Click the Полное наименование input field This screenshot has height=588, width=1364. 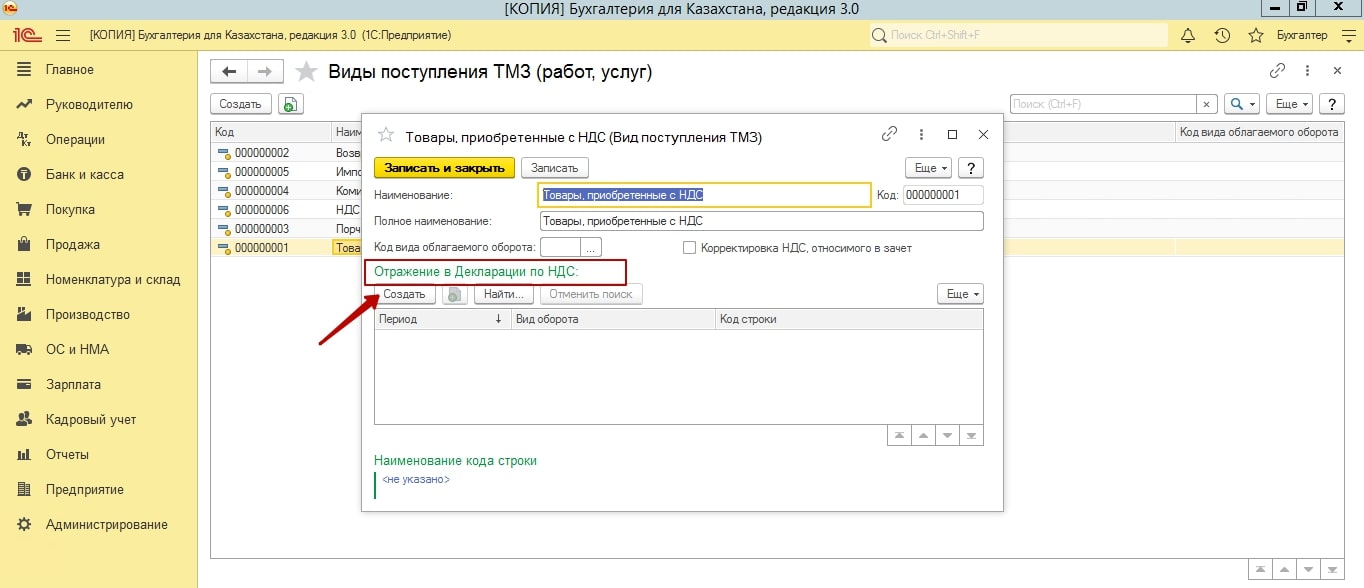(x=760, y=221)
